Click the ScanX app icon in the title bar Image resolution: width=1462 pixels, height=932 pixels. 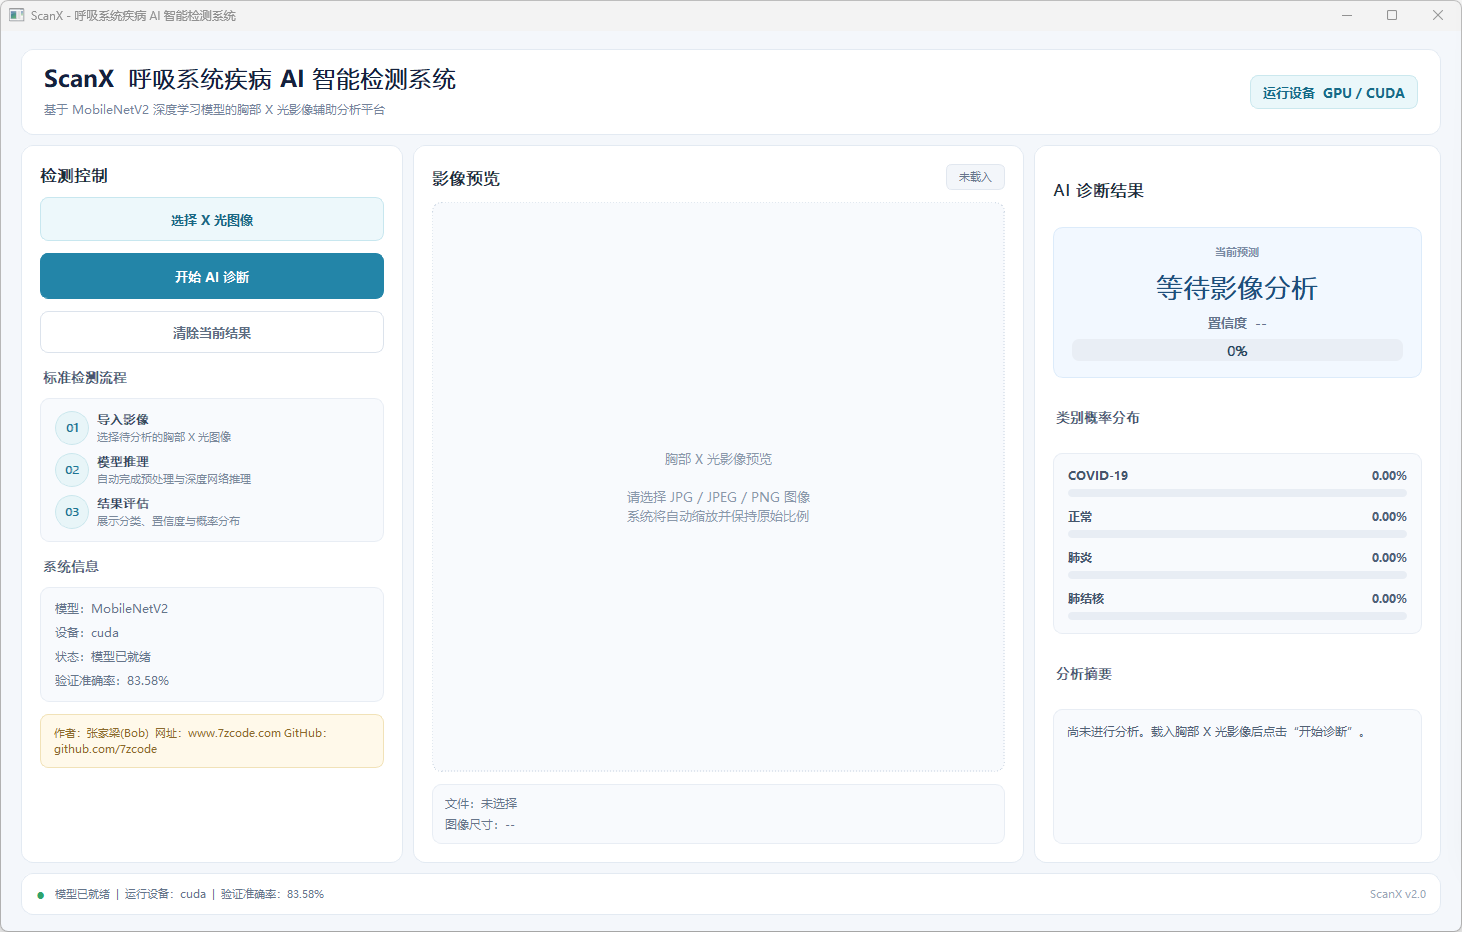pos(17,15)
